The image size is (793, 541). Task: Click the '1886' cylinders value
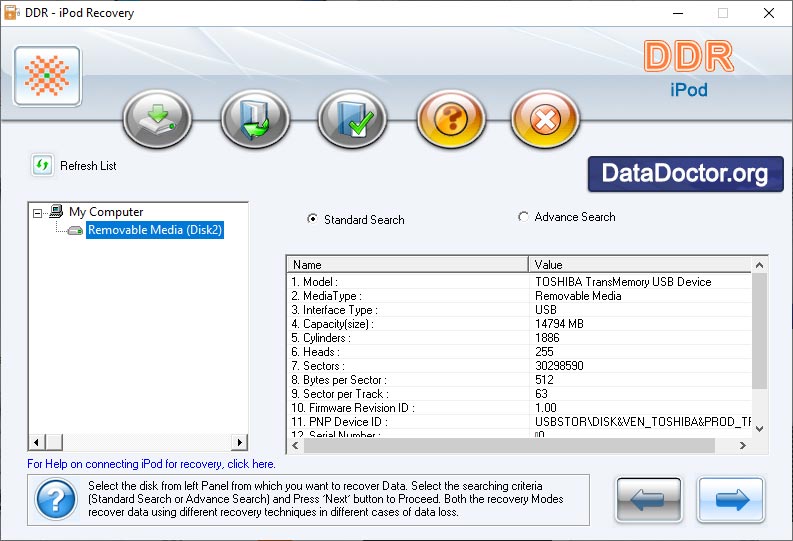(x=547, y=338)
